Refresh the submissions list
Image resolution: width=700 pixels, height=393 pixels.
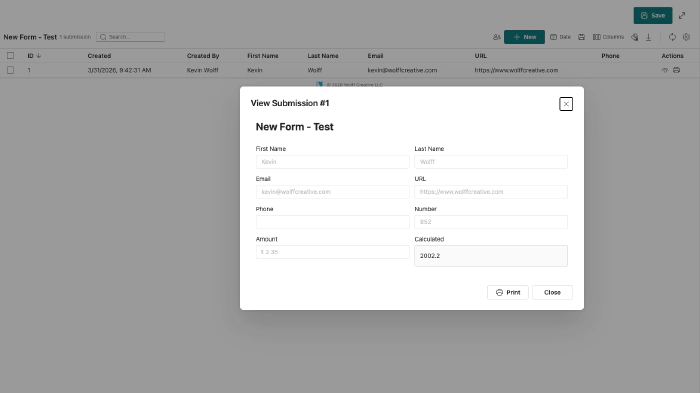pyautogui.click(x=672, y=37)
